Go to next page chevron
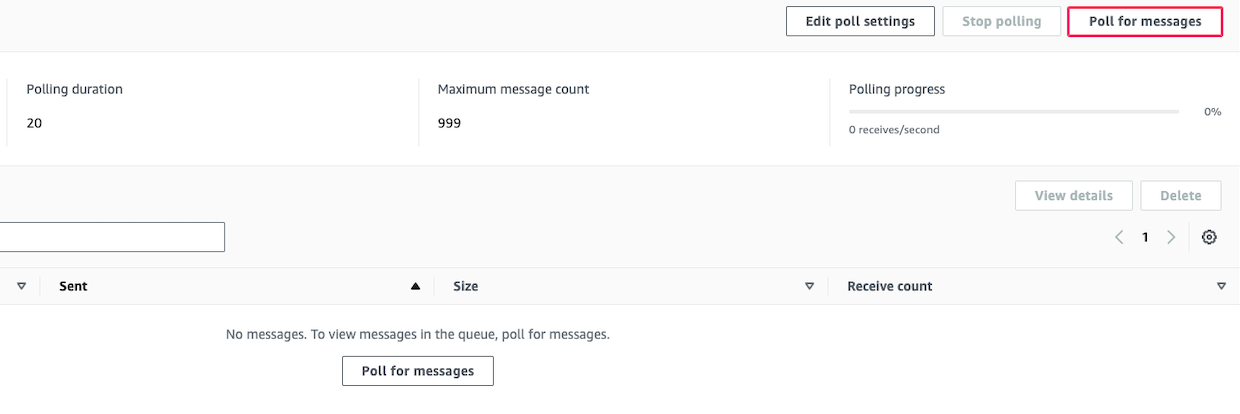The width and height of the screenshot is (1240, 414). click(1171, 237)
